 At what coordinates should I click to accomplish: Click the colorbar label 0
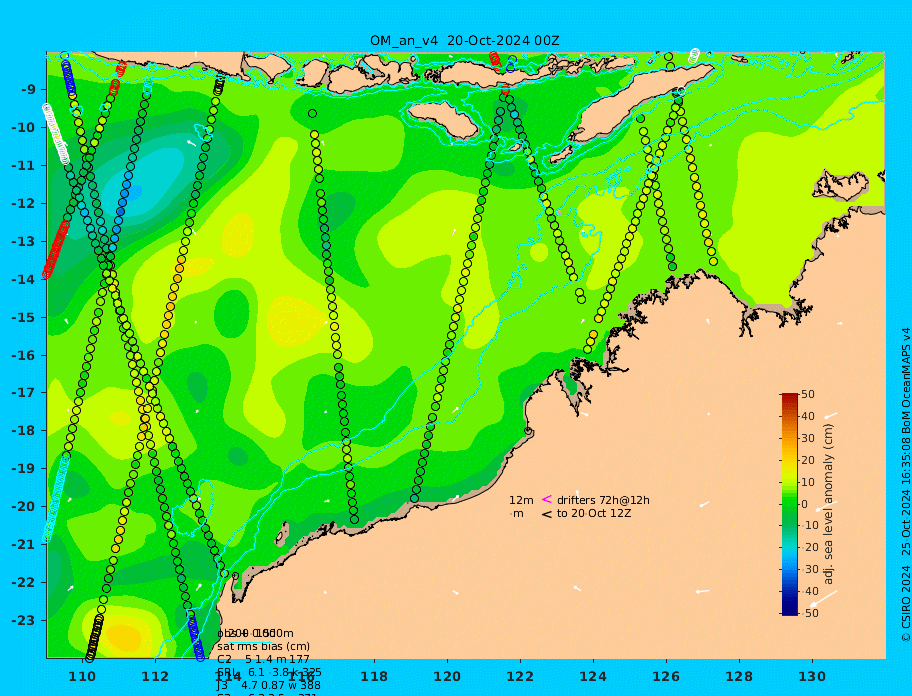coord(805,504)
